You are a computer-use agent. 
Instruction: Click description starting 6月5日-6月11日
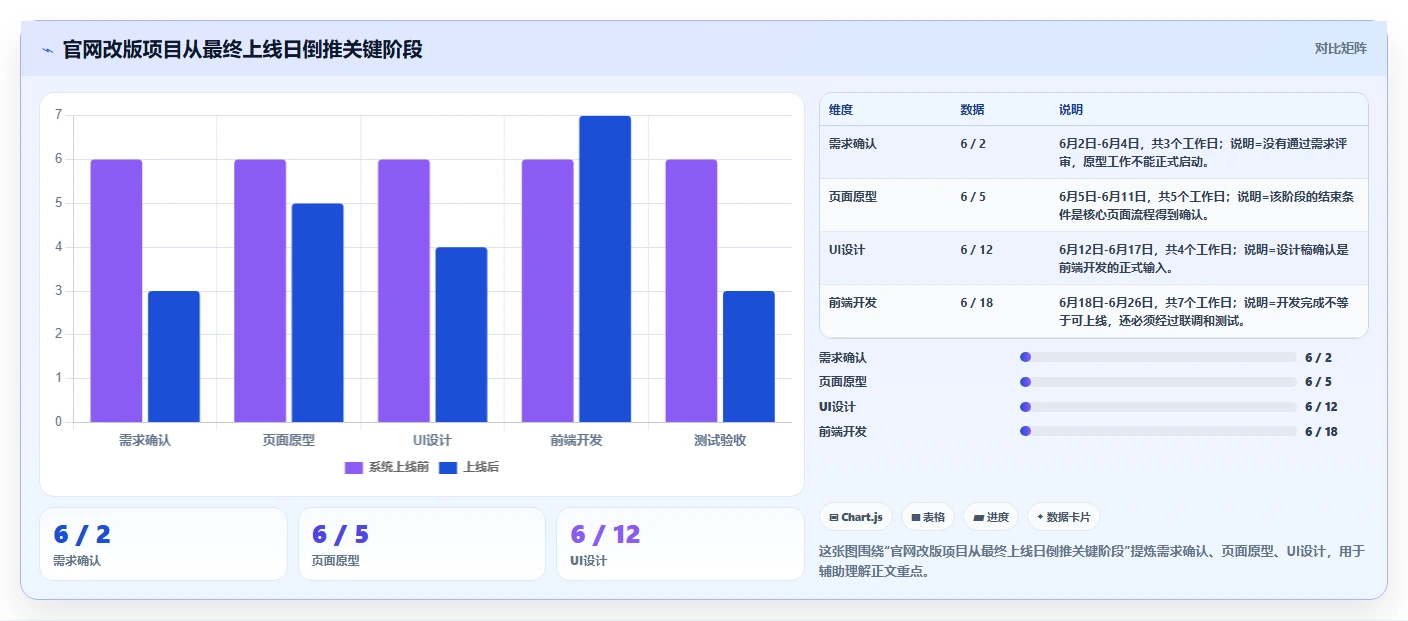click(1207, 206)
